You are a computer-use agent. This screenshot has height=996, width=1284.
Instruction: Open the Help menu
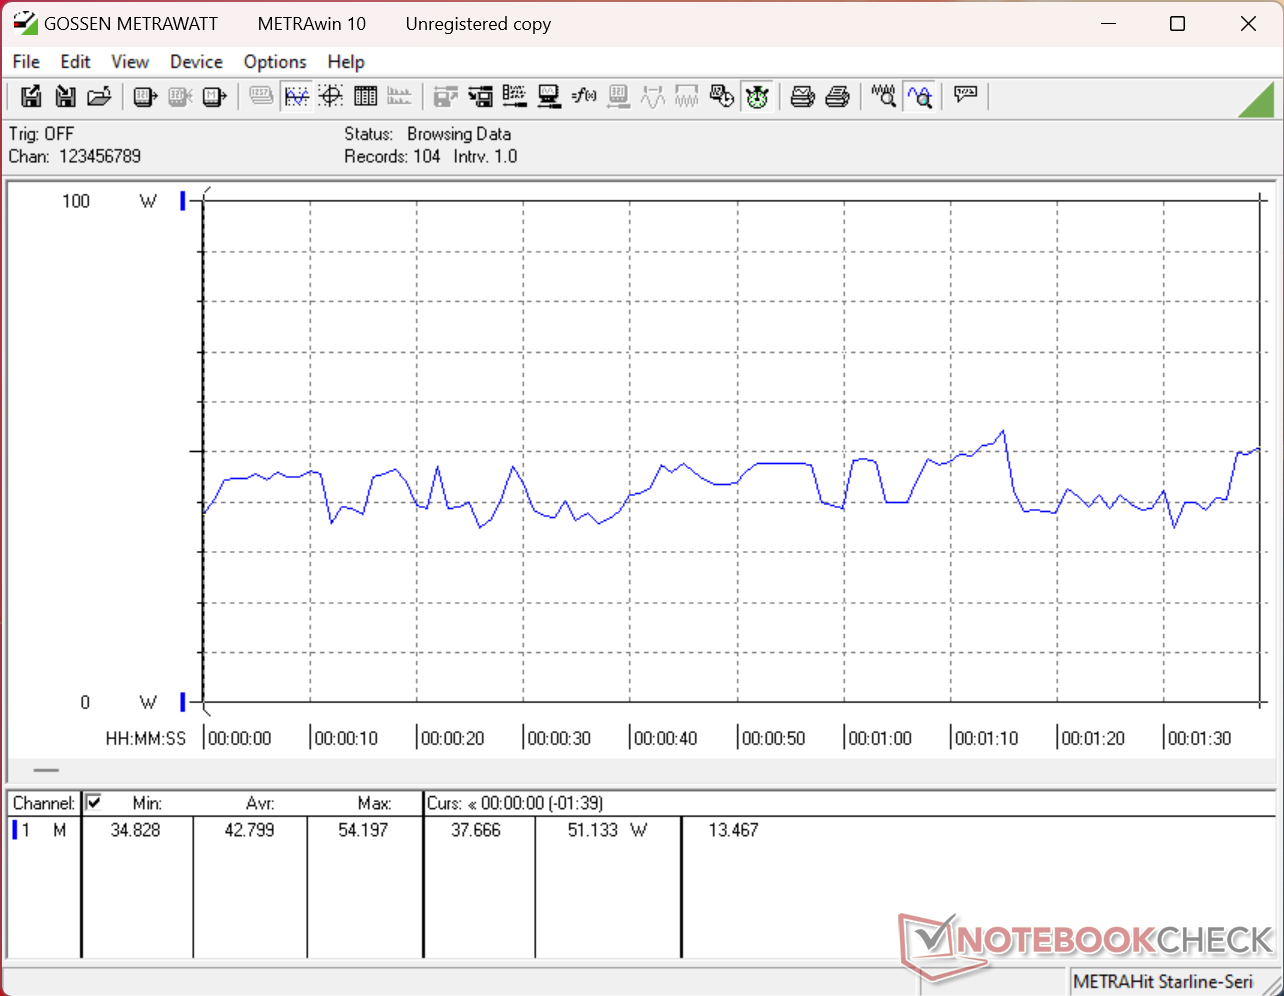[x=346, y=62]
